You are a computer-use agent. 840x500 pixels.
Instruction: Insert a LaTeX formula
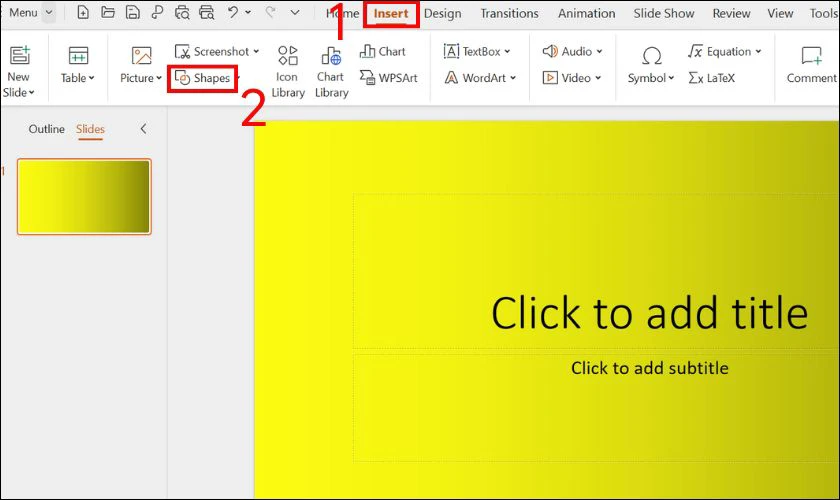[711, 78]
